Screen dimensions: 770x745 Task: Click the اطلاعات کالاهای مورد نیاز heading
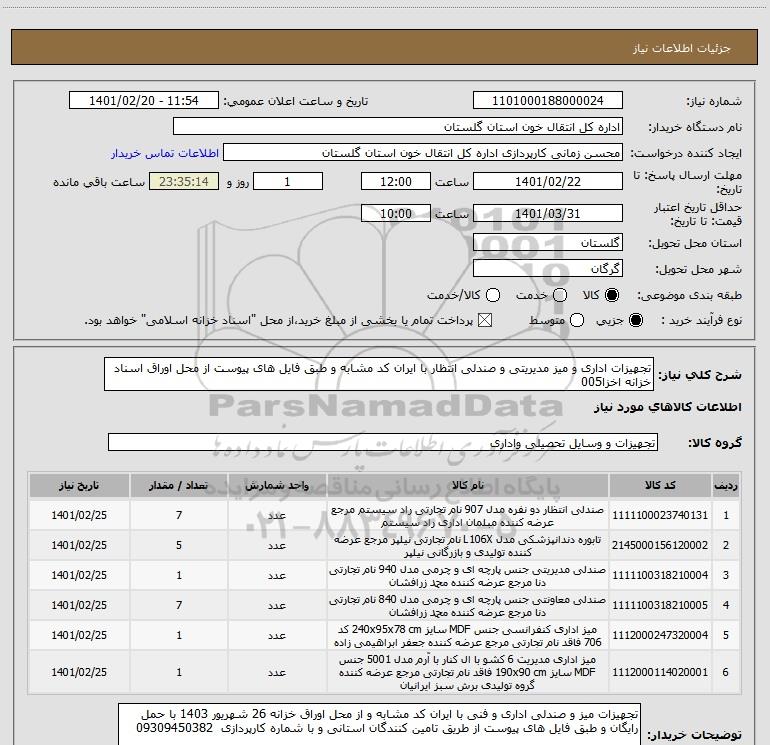click(x=668, y=407)
